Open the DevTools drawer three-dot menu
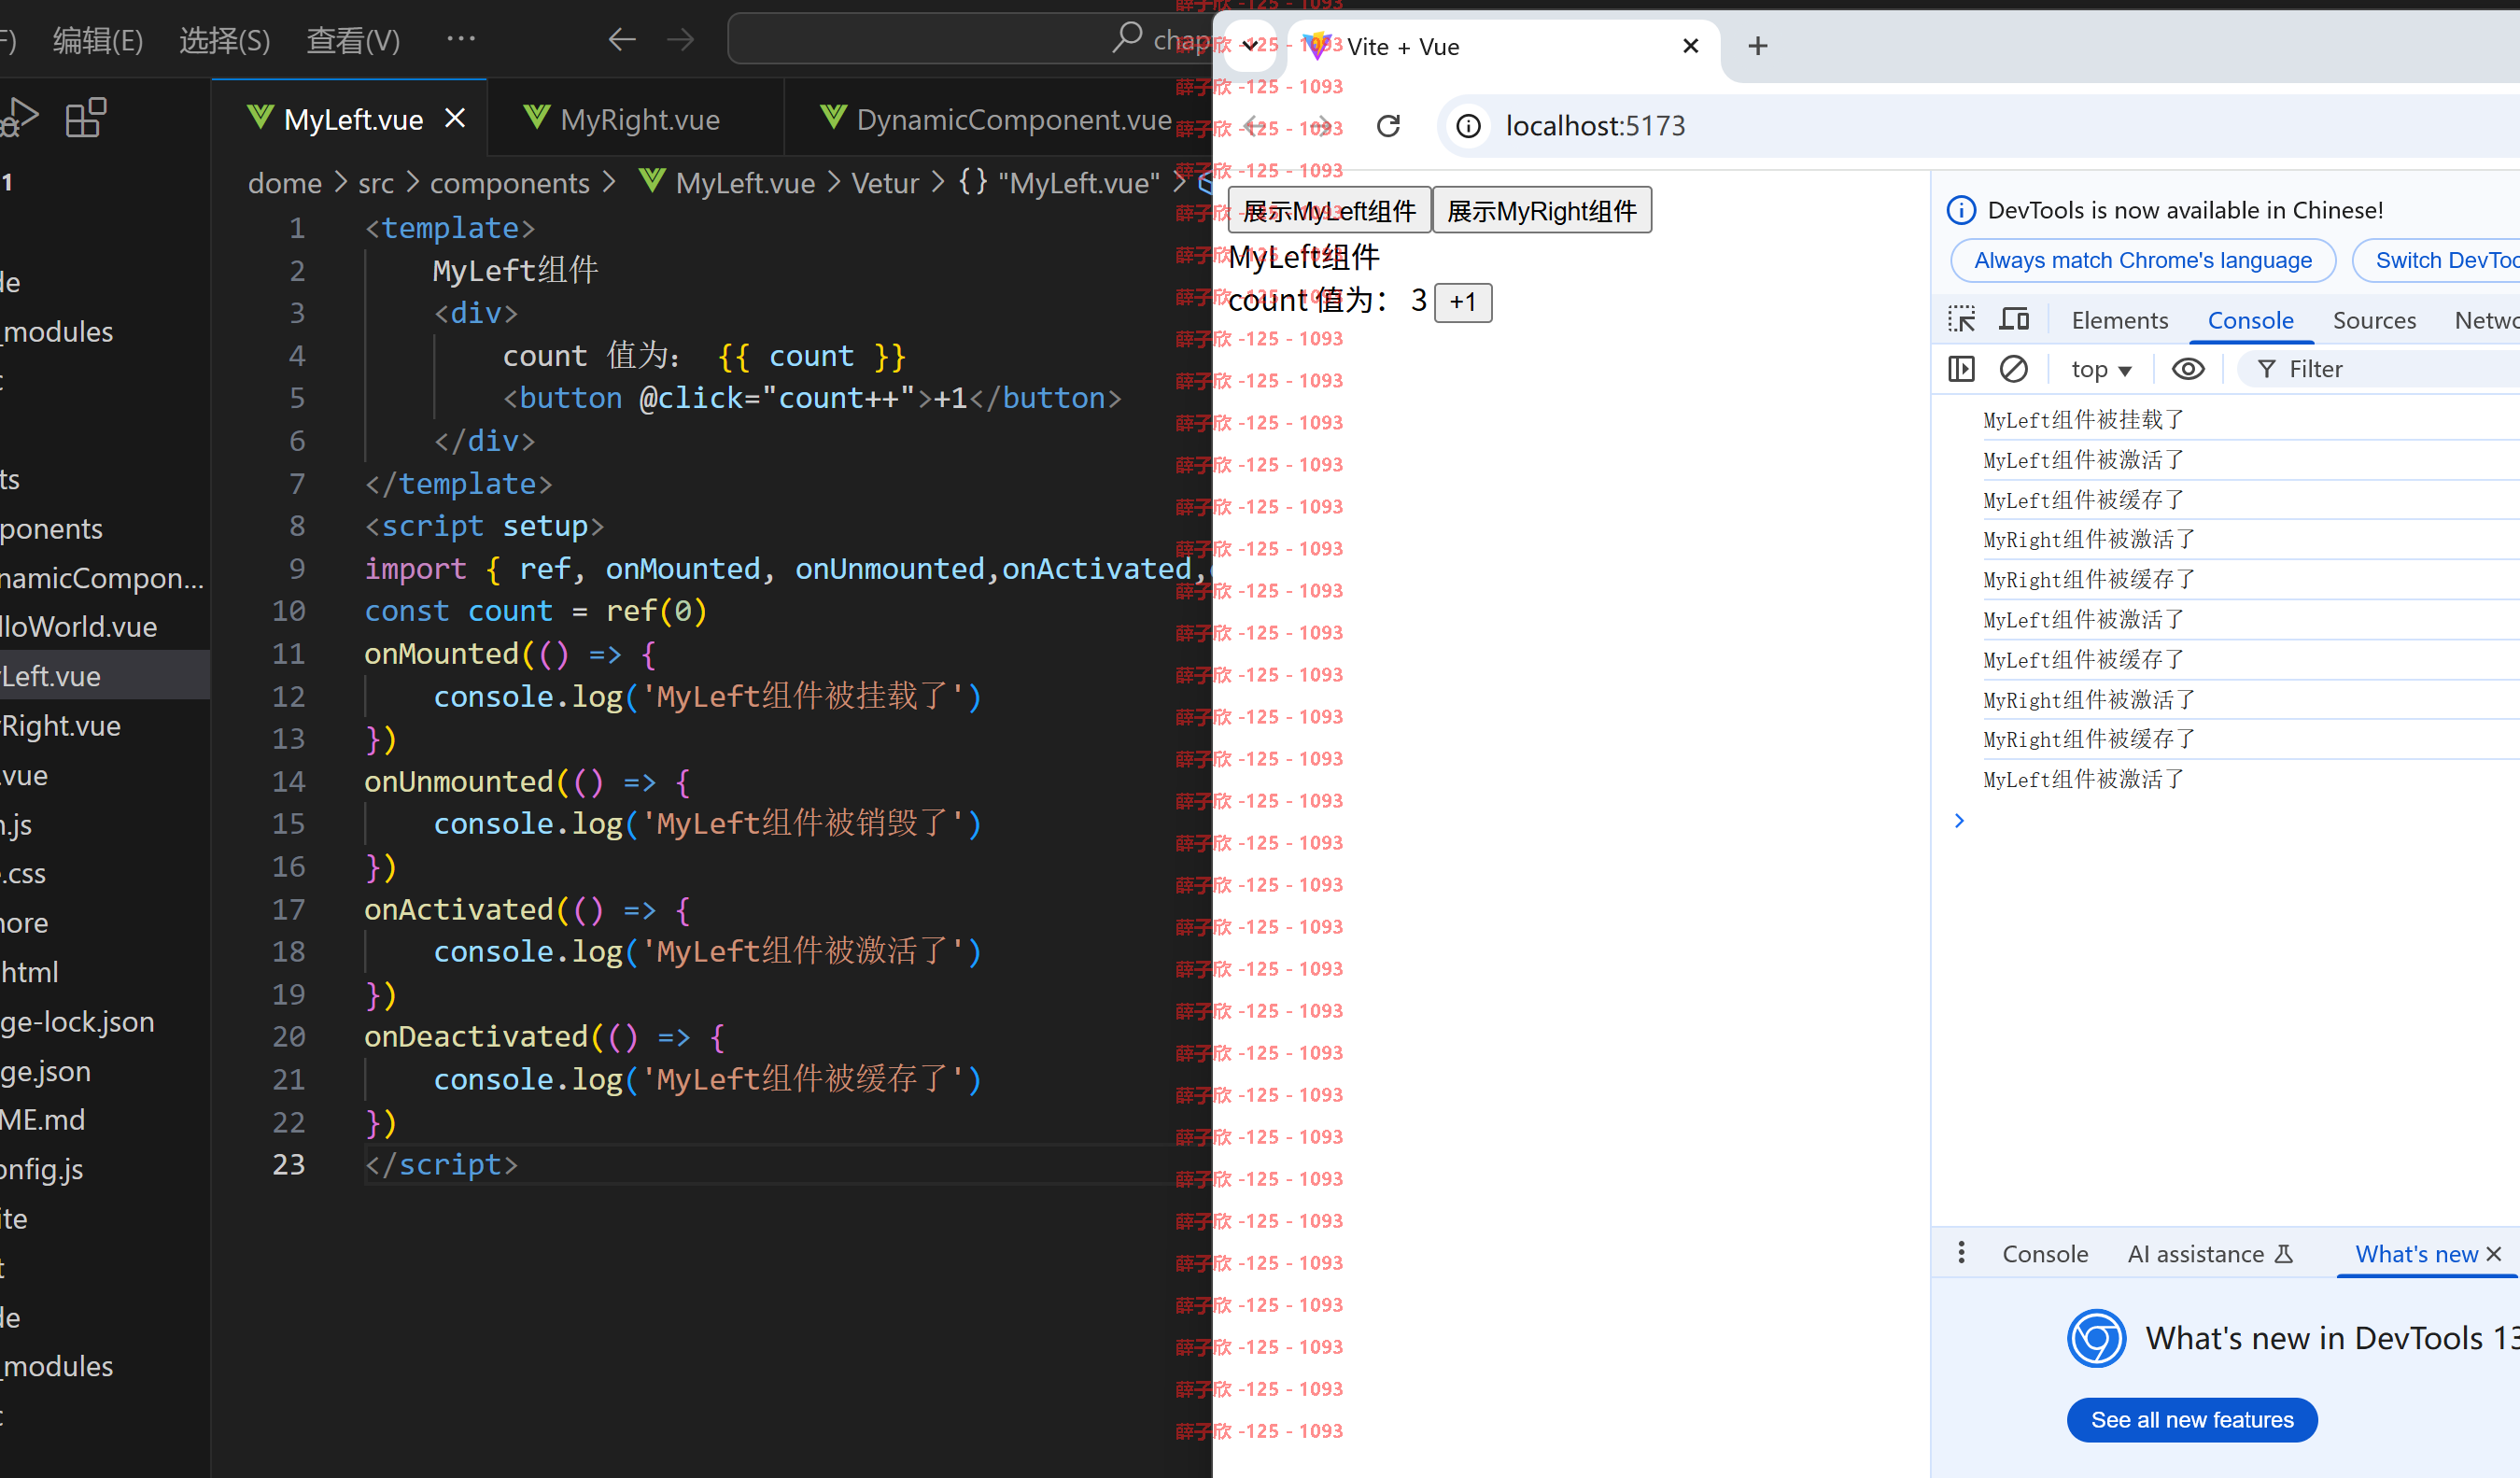The image size is (2520, 1478). click(1961, 1253)
